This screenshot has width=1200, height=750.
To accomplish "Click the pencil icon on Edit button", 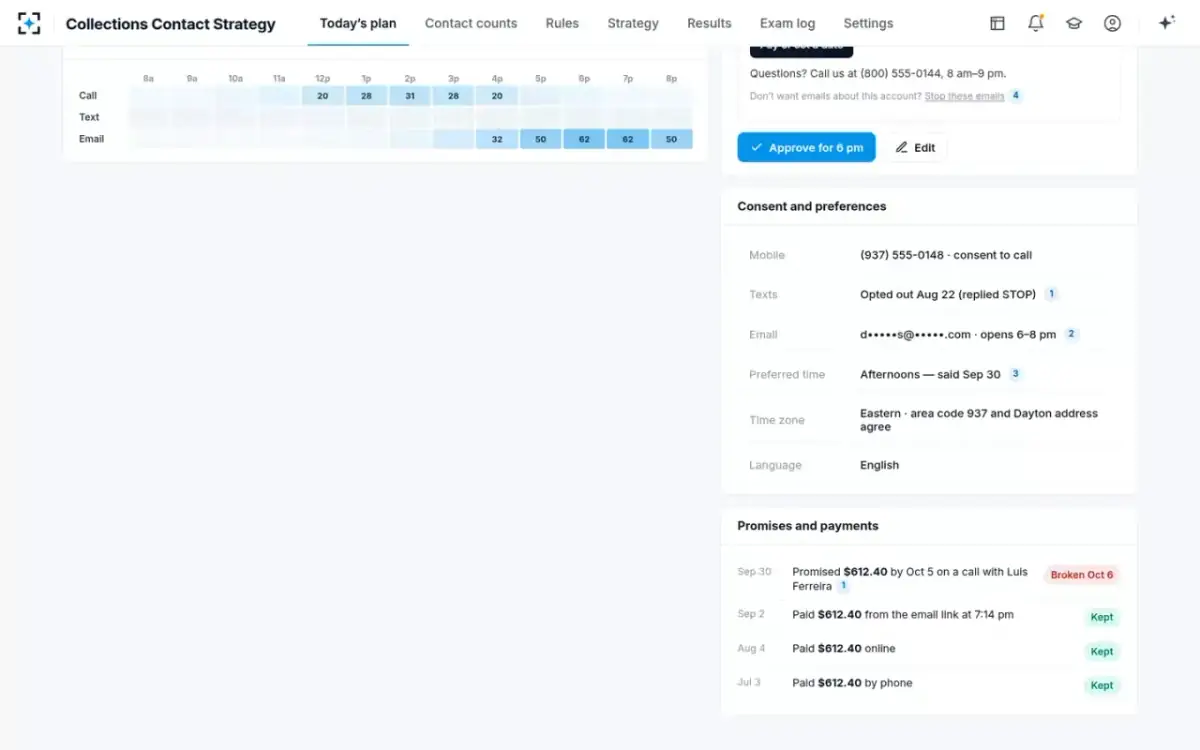I will tap(901, 147).
